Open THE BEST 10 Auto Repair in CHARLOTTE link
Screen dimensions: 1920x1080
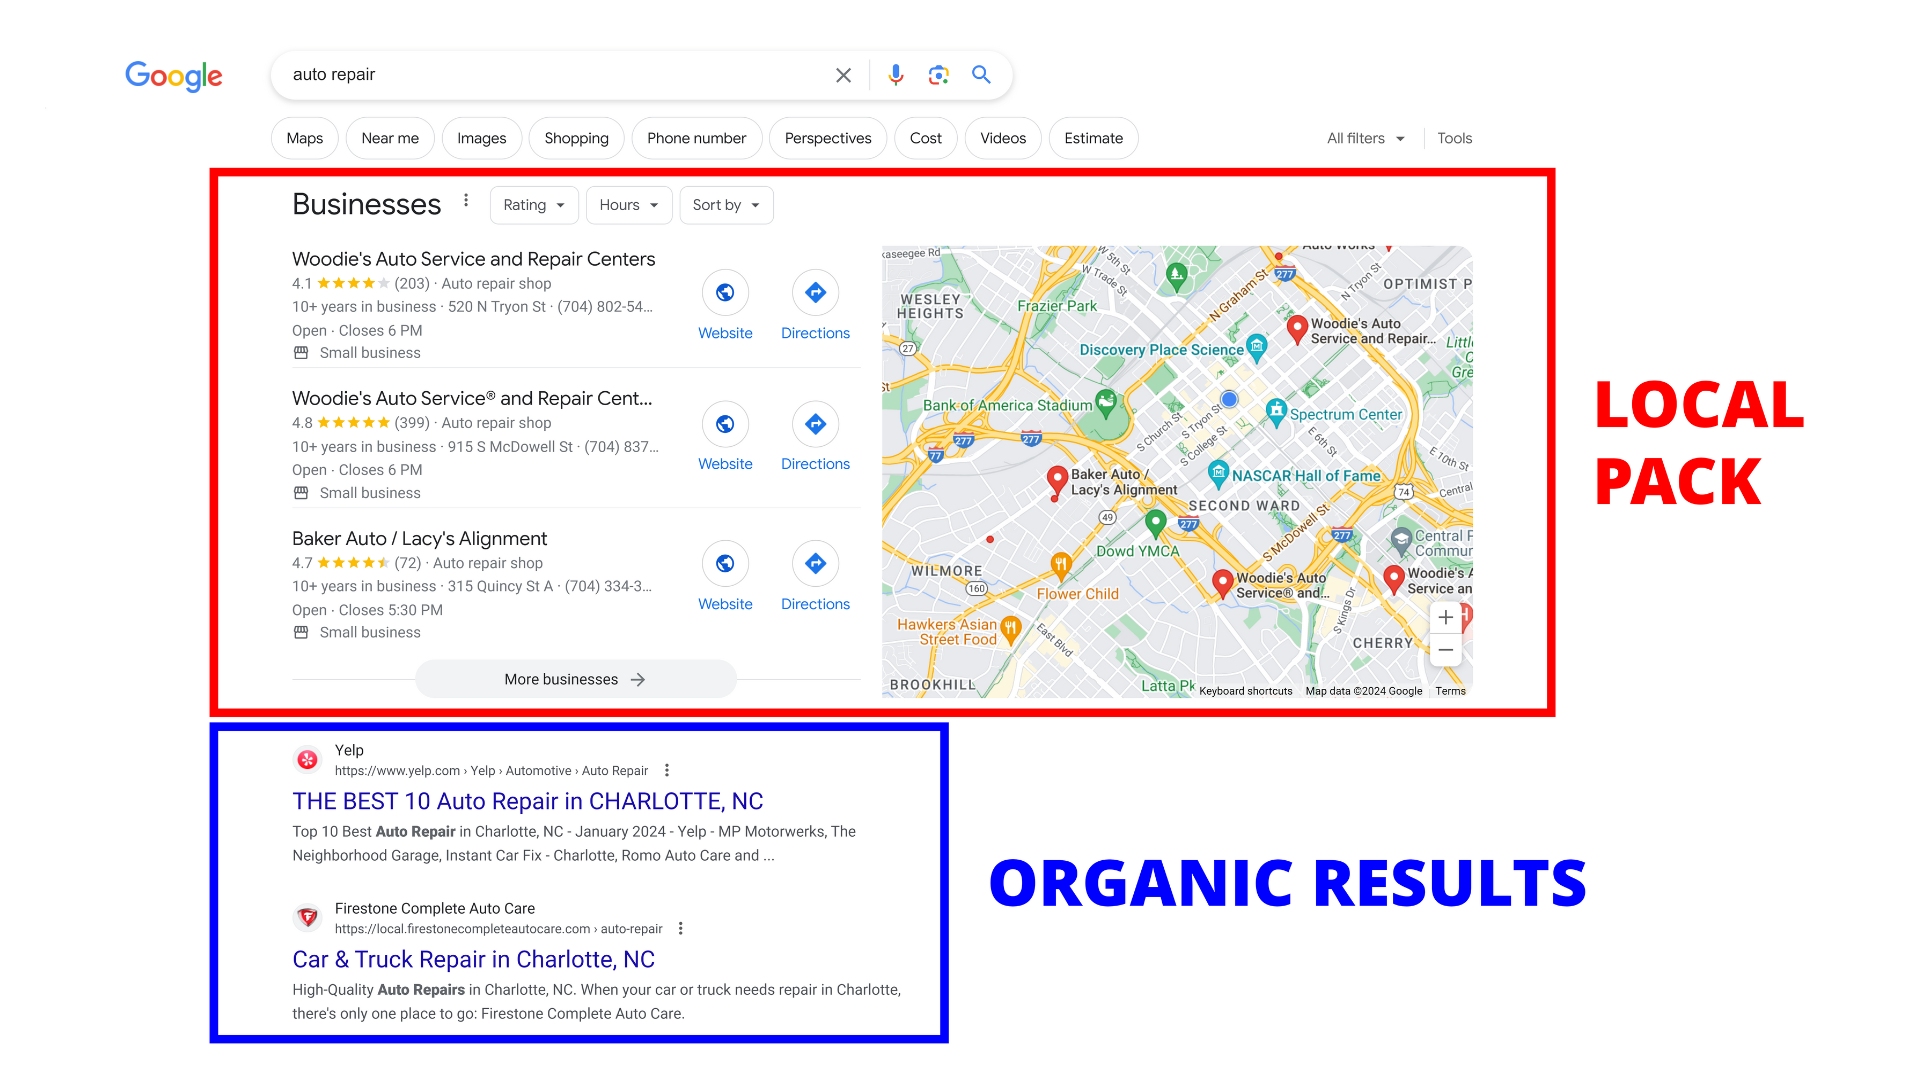(528, 801)
